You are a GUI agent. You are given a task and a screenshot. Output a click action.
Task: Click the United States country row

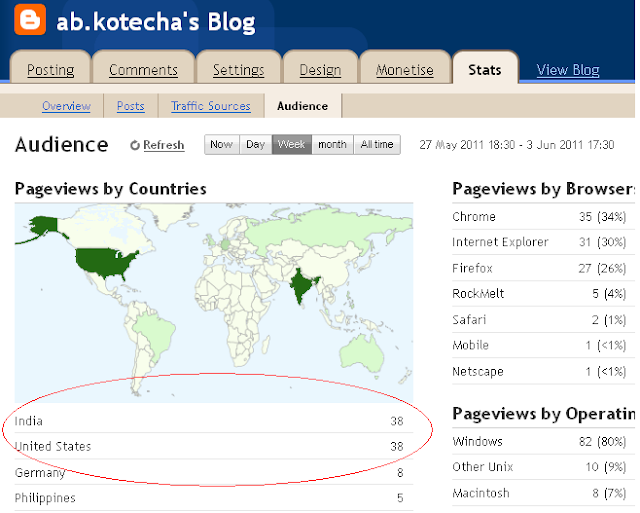214,446
